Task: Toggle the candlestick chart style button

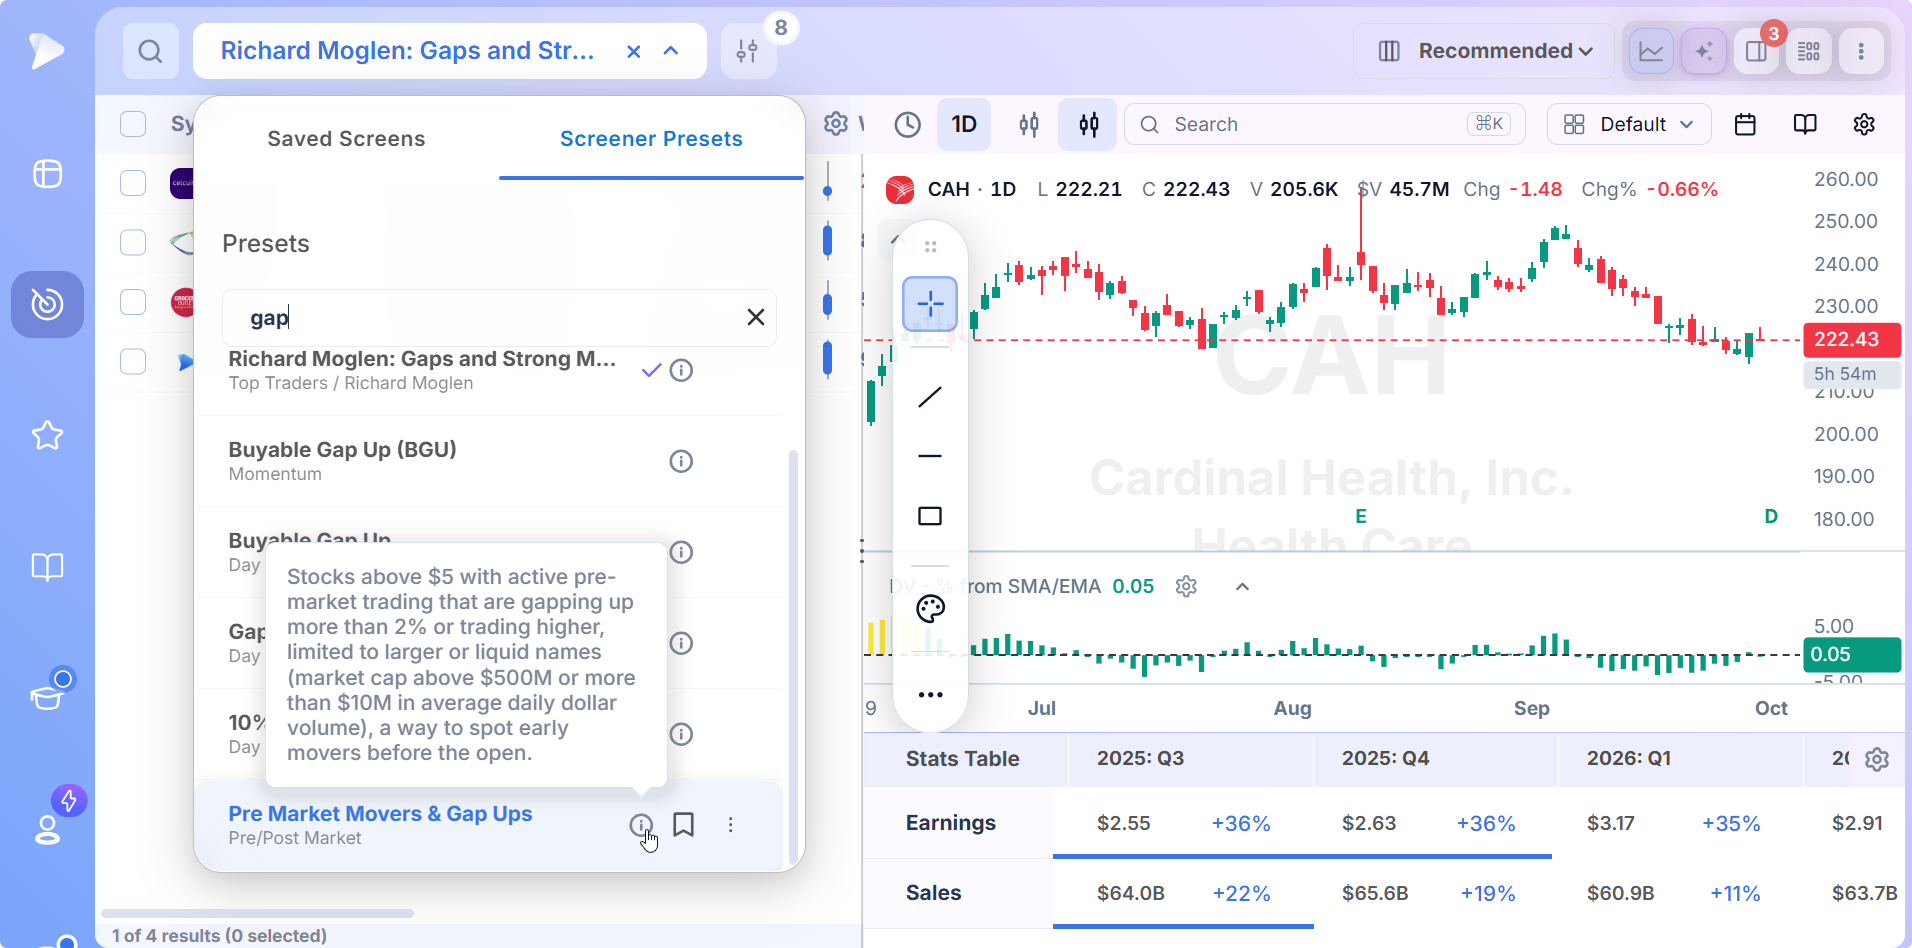Action: click(1089, 124)
